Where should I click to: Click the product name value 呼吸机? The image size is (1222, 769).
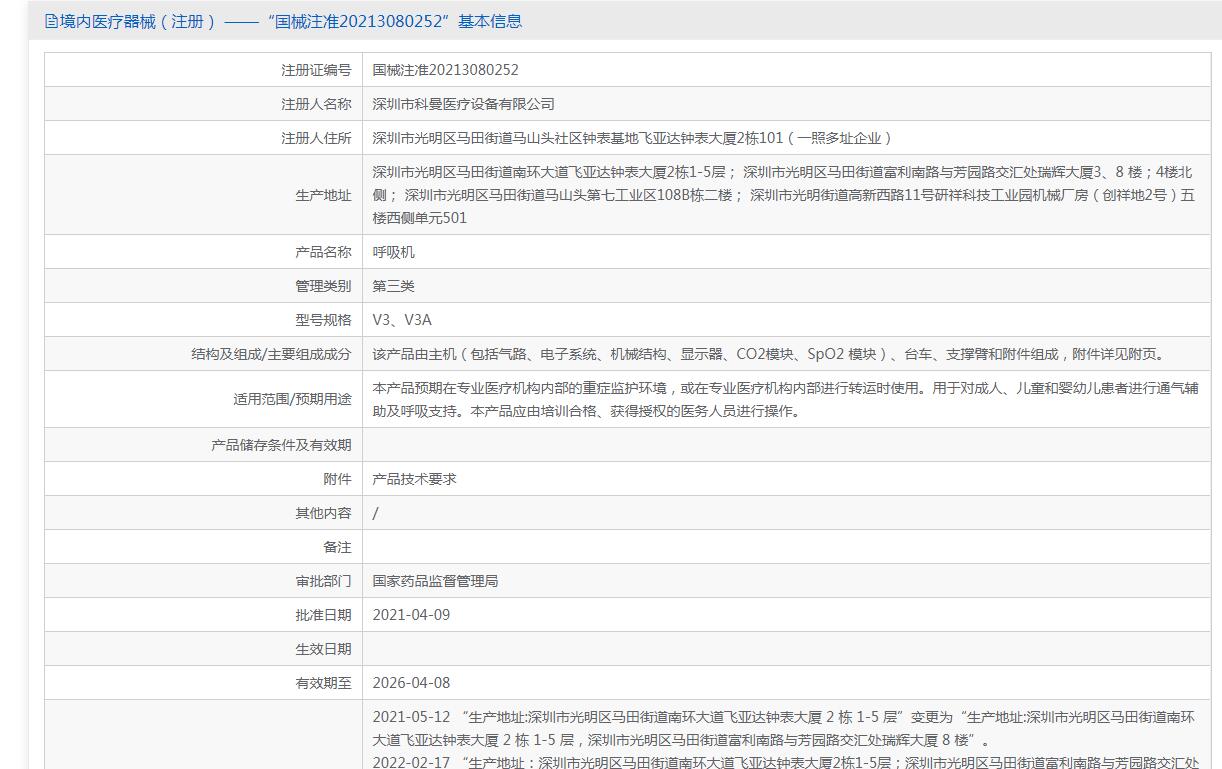tap(393, 252)
